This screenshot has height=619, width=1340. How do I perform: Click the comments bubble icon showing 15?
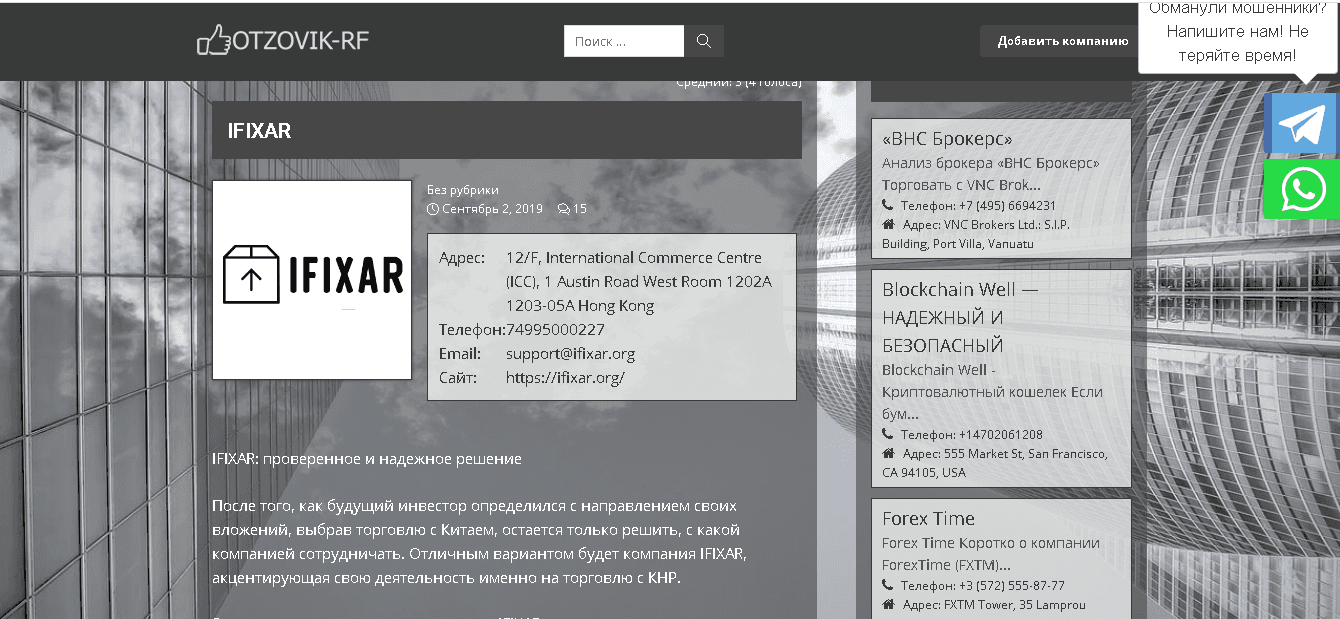[x=564, y=209]
